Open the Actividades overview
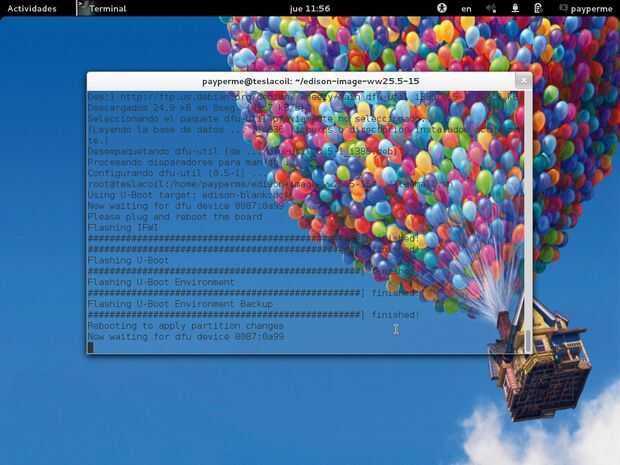Viewport: 620px width, 465px height. click(x=32, y=8)
